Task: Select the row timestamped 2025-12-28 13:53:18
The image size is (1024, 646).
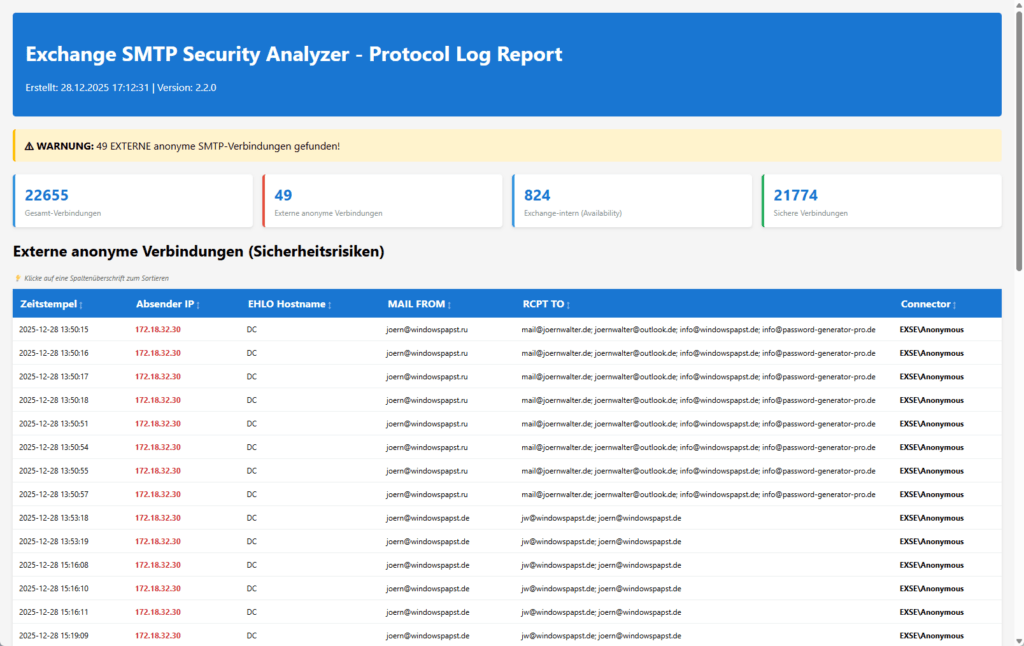Action: pyautogui.click(x=400, y=517)
